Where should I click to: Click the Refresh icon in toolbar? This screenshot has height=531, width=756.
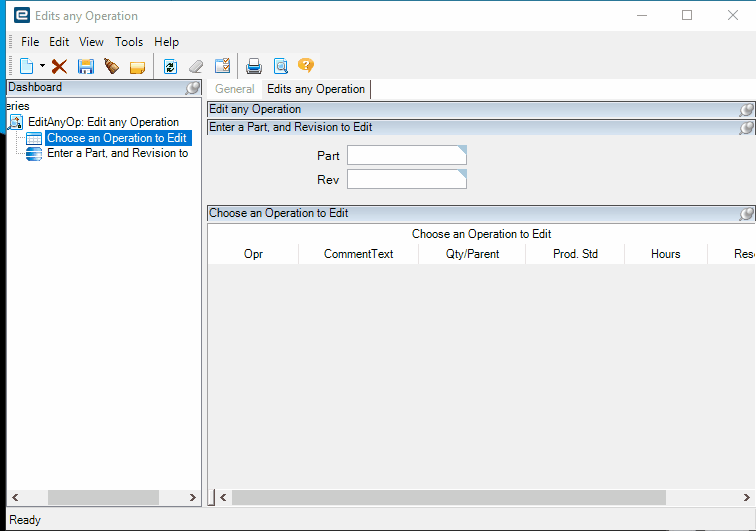[170, 66]
